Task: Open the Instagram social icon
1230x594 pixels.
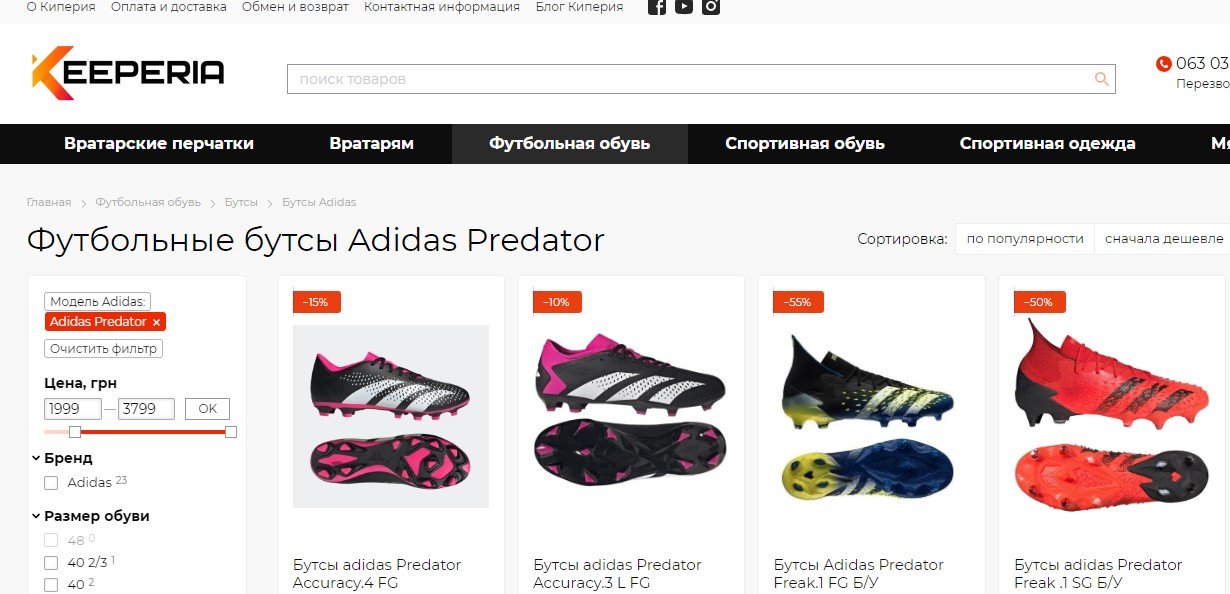Action: [x=711, y=7]
